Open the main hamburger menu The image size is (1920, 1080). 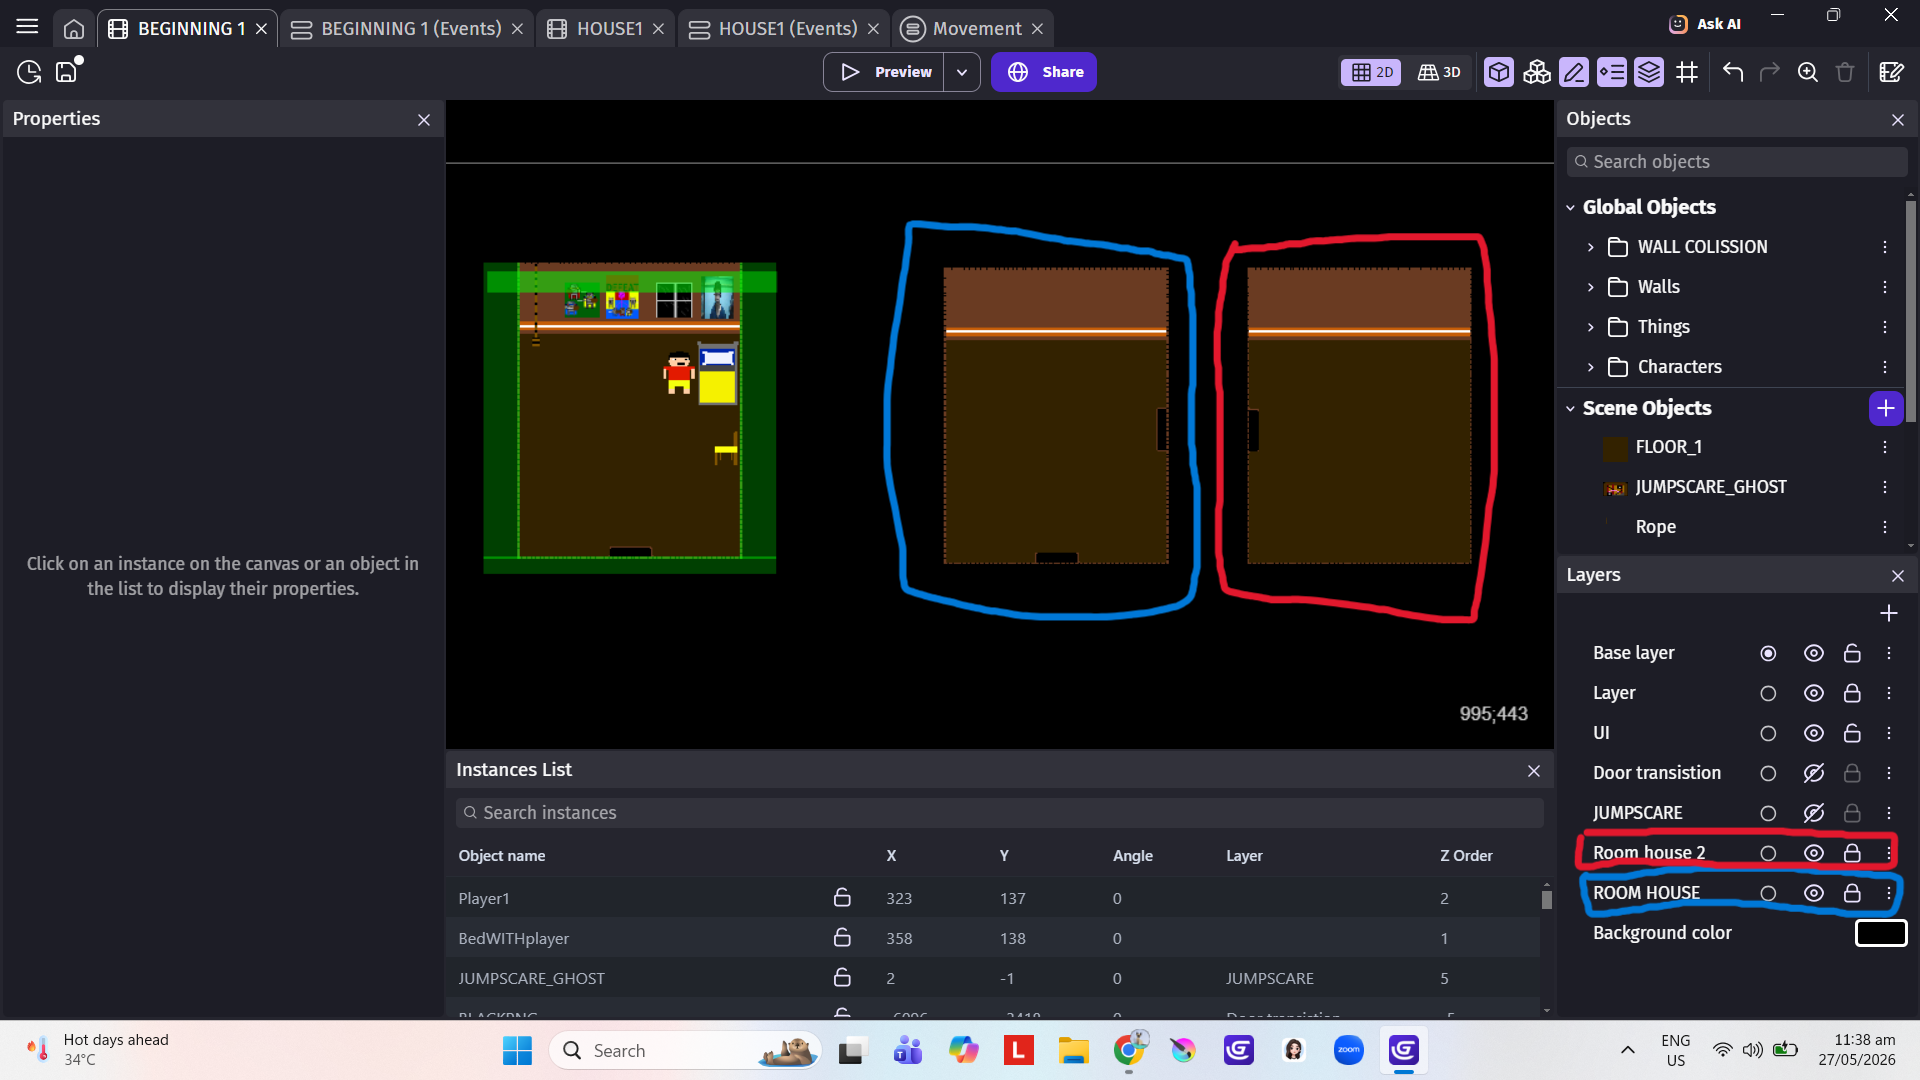point(27,27)
